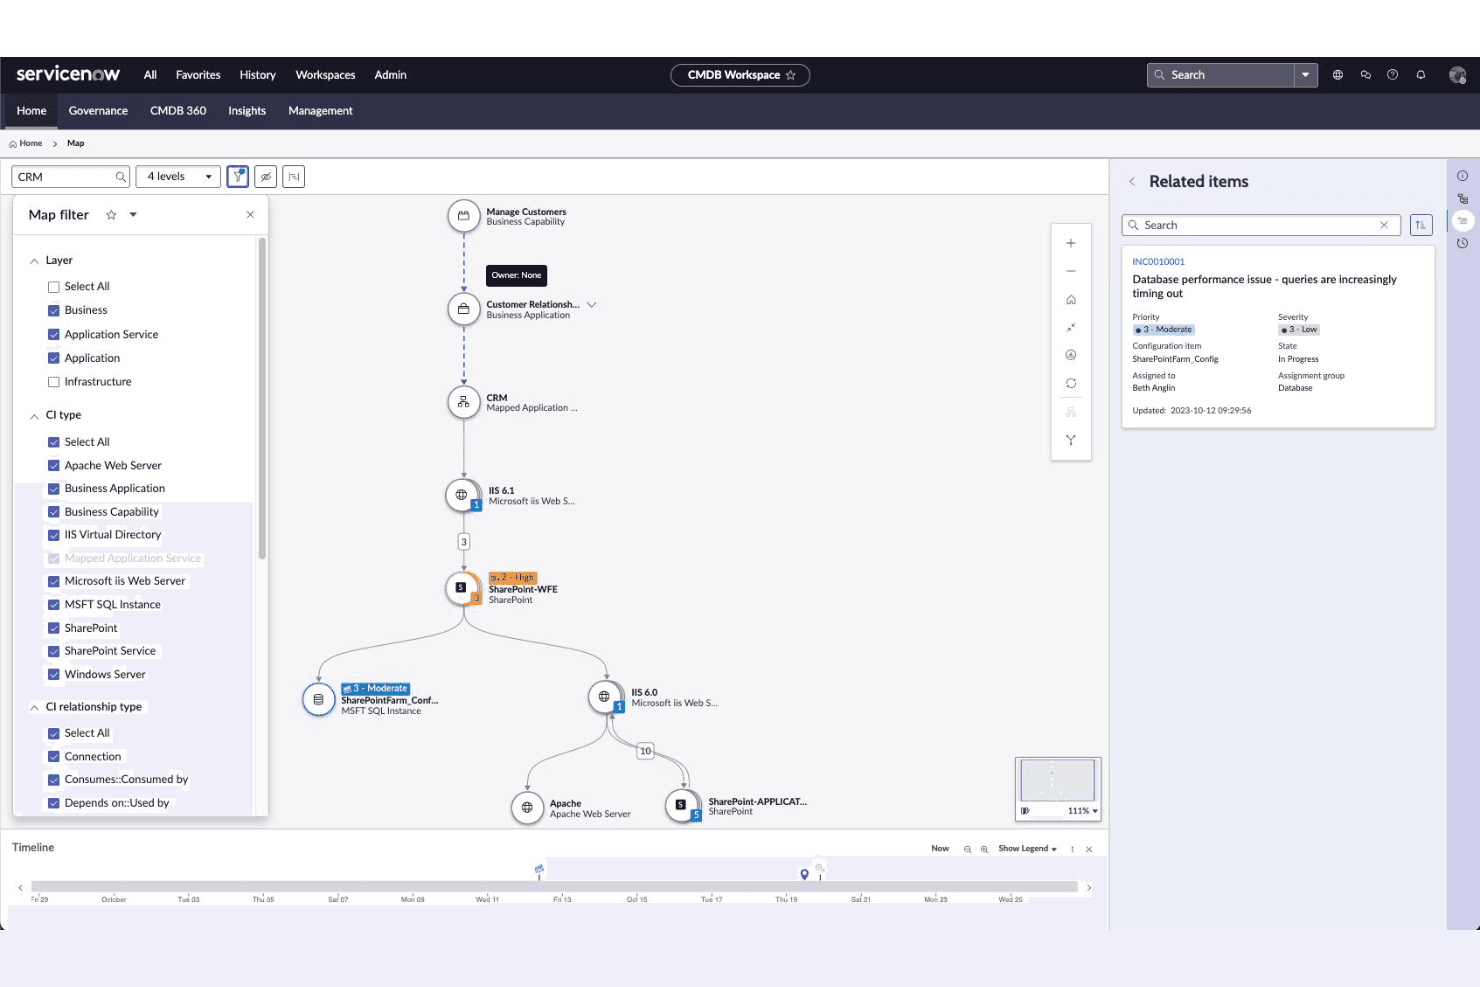The height and width of the screenshot is (987, 1480).
Task: Click the sort button in Related items
Action: tap(1421, 225)
